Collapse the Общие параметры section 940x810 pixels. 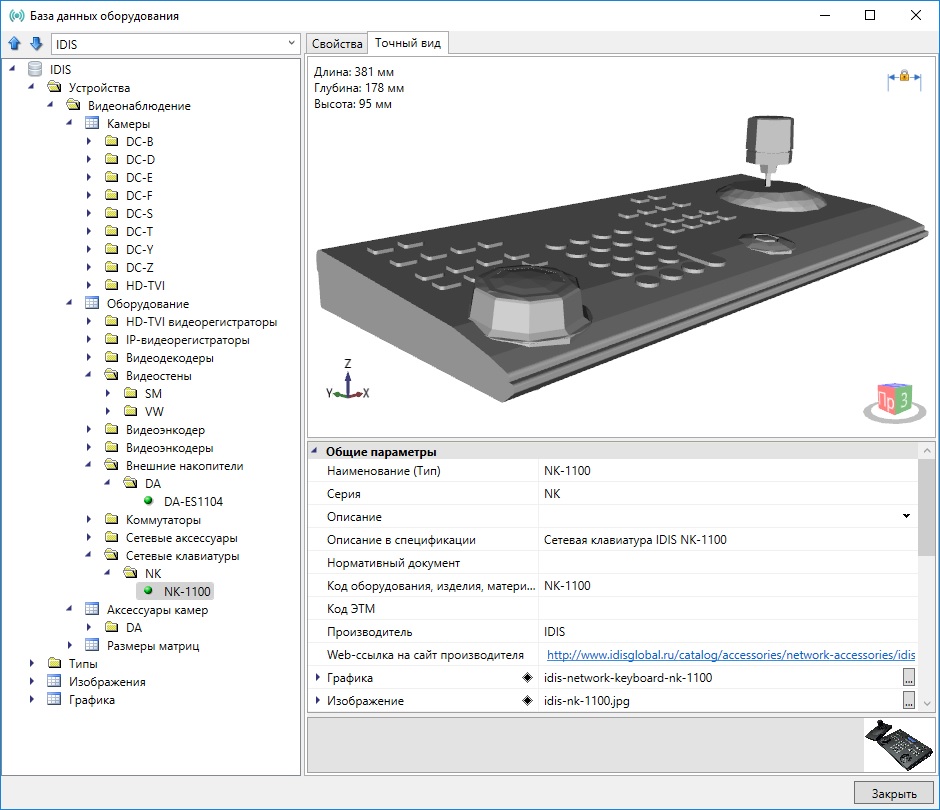click(315, 452)
